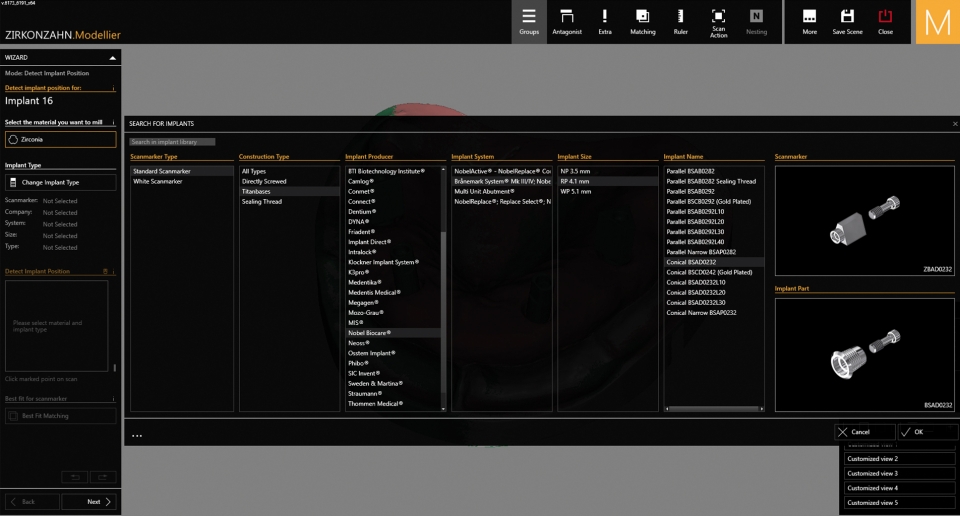Select Parallel Narrow BSAP0282
The width and height of the screenshot is (960, 516).
coord(714,252)
